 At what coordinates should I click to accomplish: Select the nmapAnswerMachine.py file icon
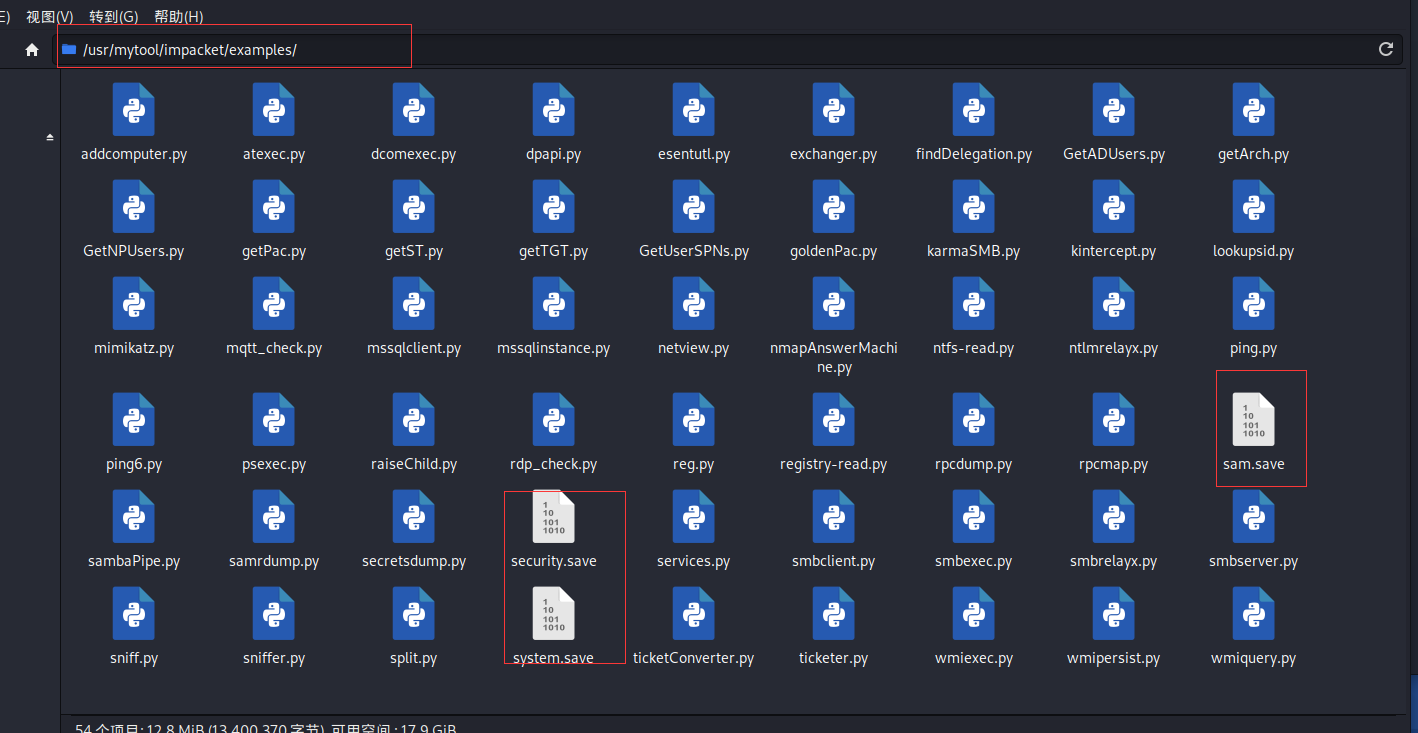pos(834,304)
